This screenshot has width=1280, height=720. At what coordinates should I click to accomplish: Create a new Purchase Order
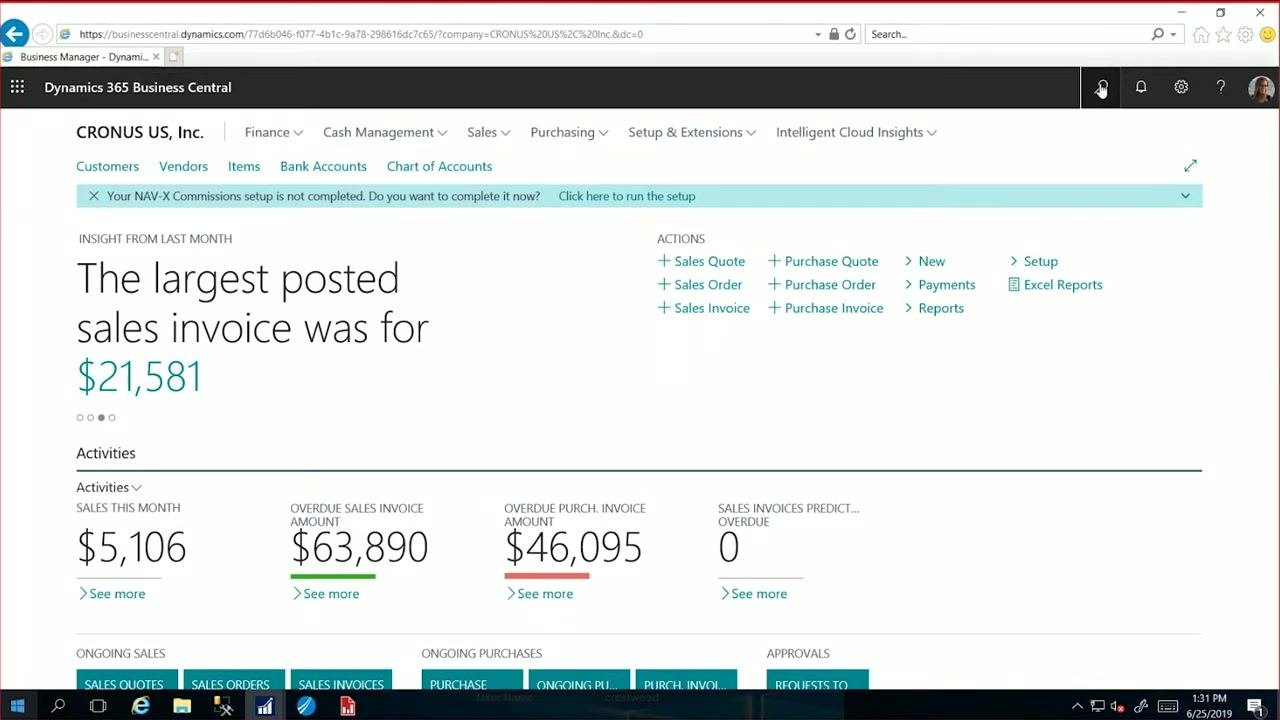point(822,285)
